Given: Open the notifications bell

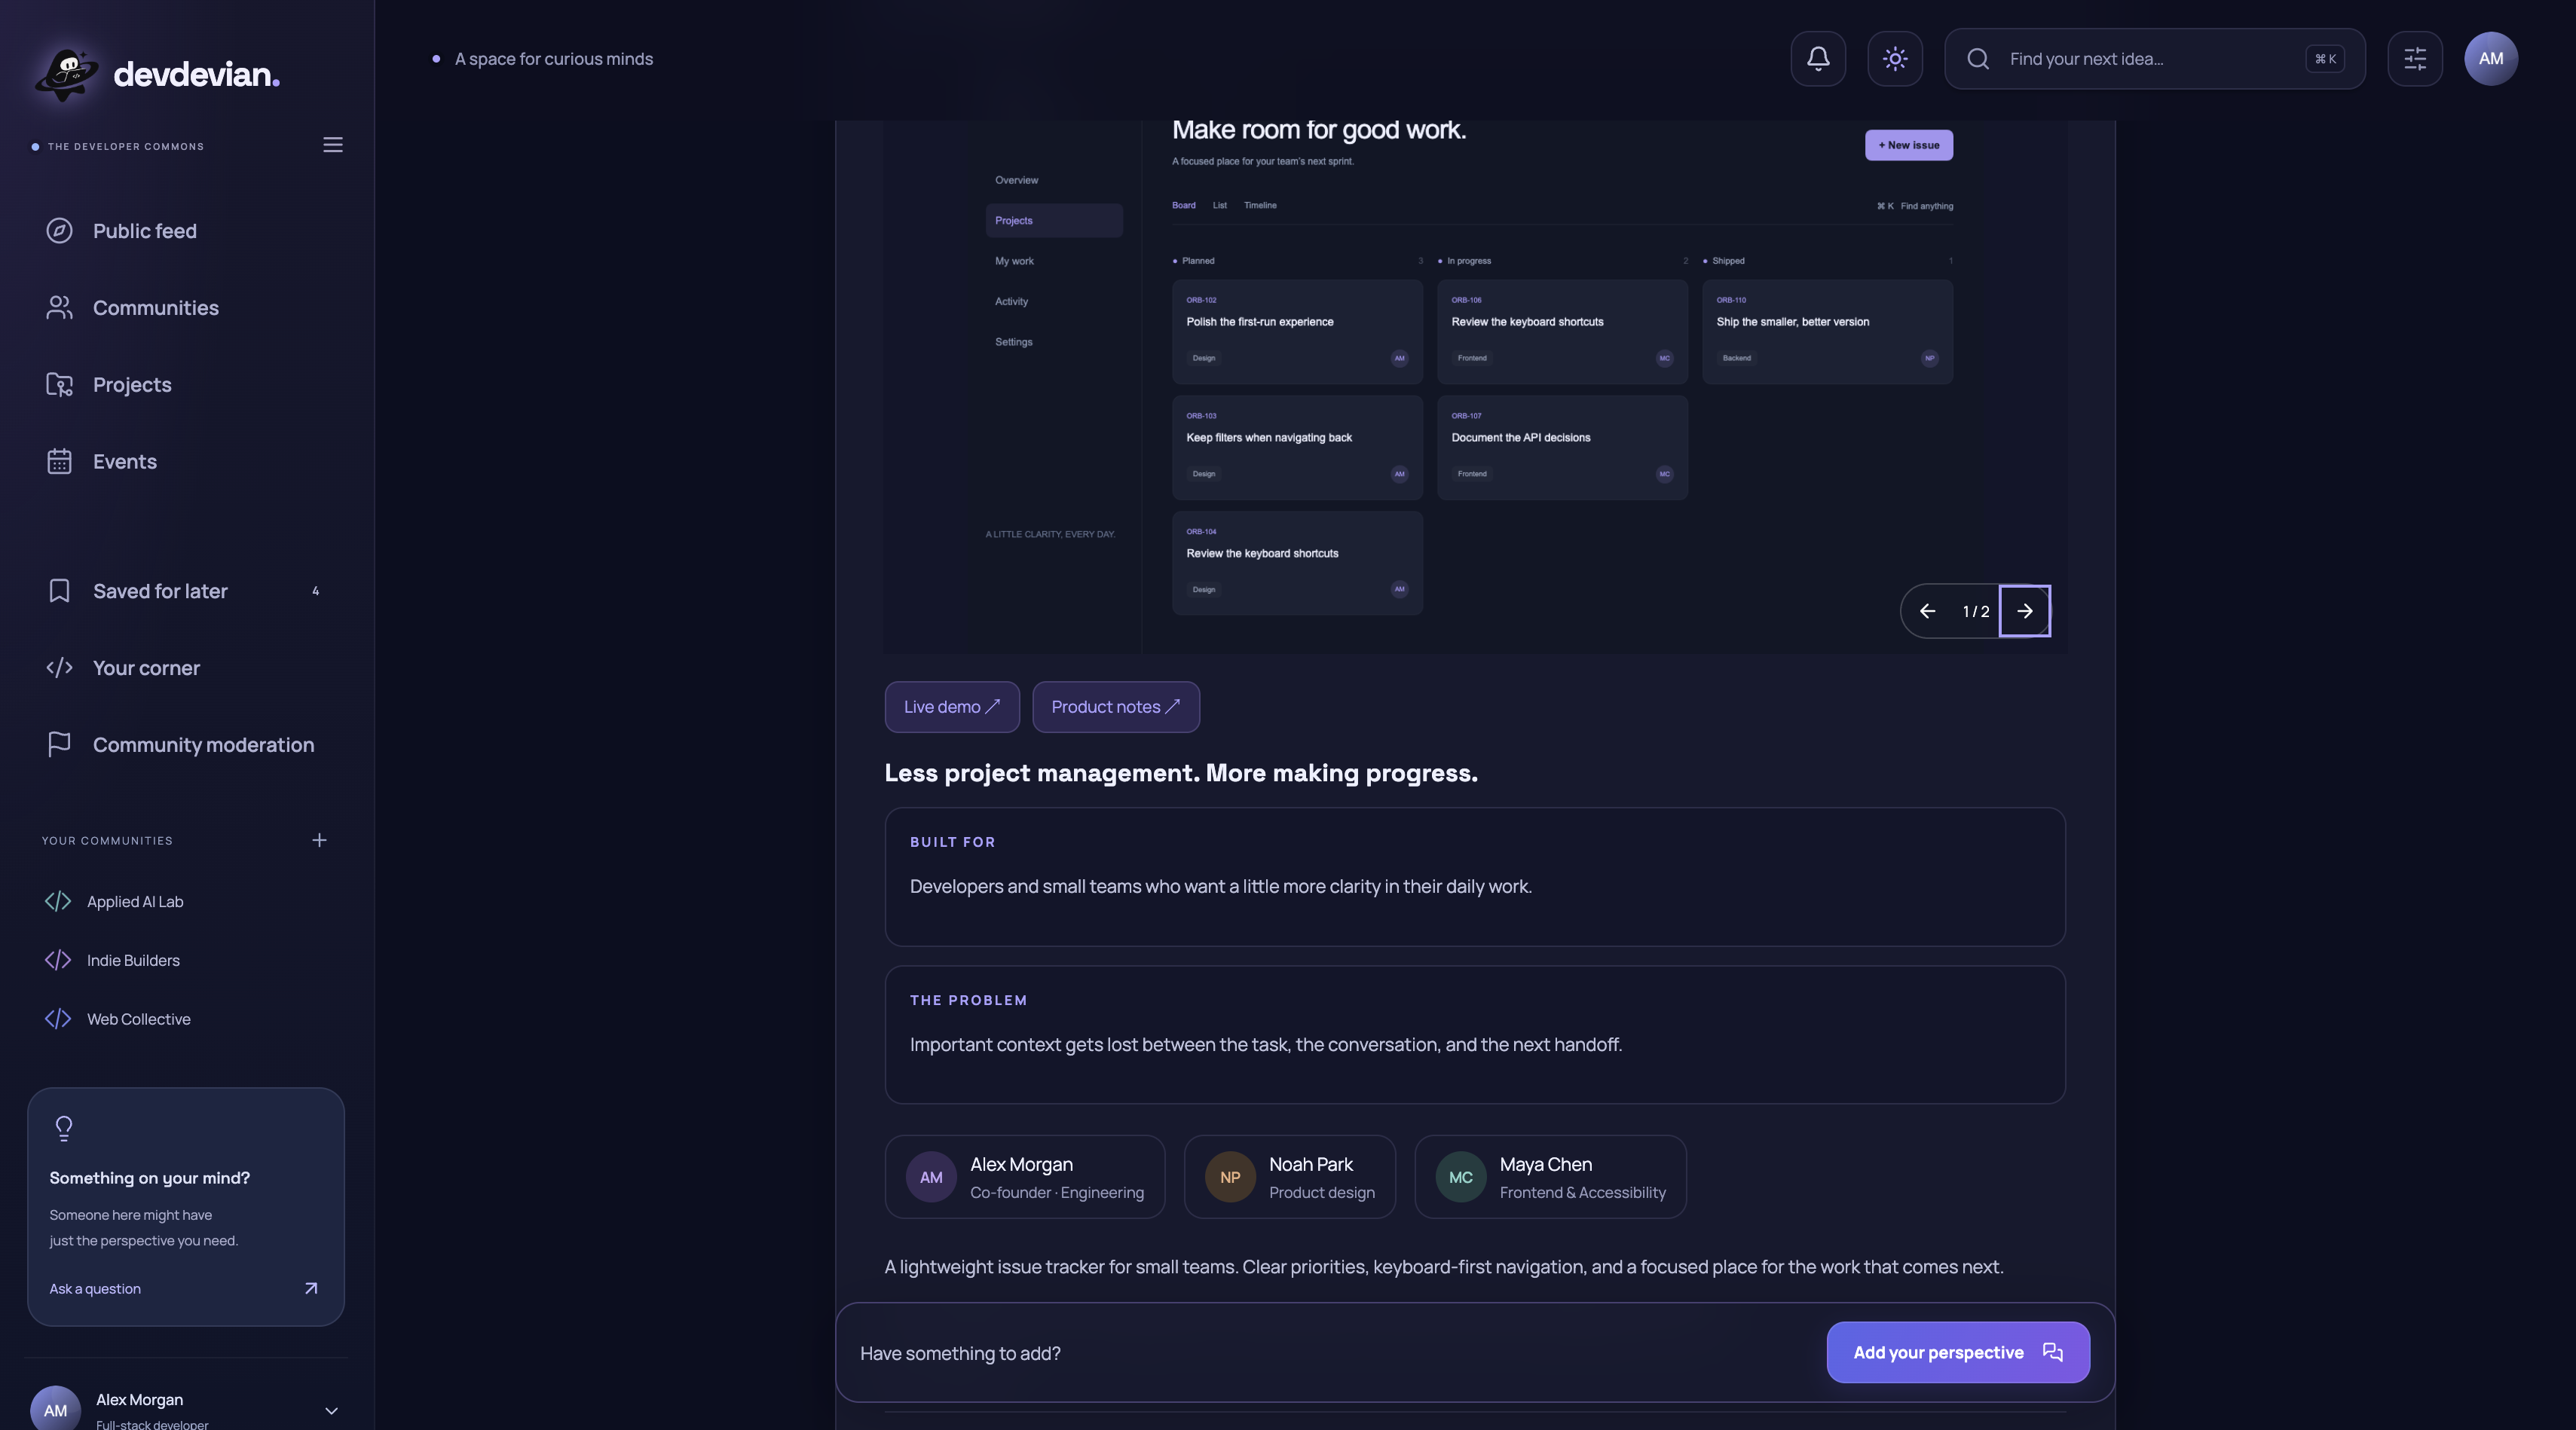Looking at the screenshot, I should tap(1818, 59).
